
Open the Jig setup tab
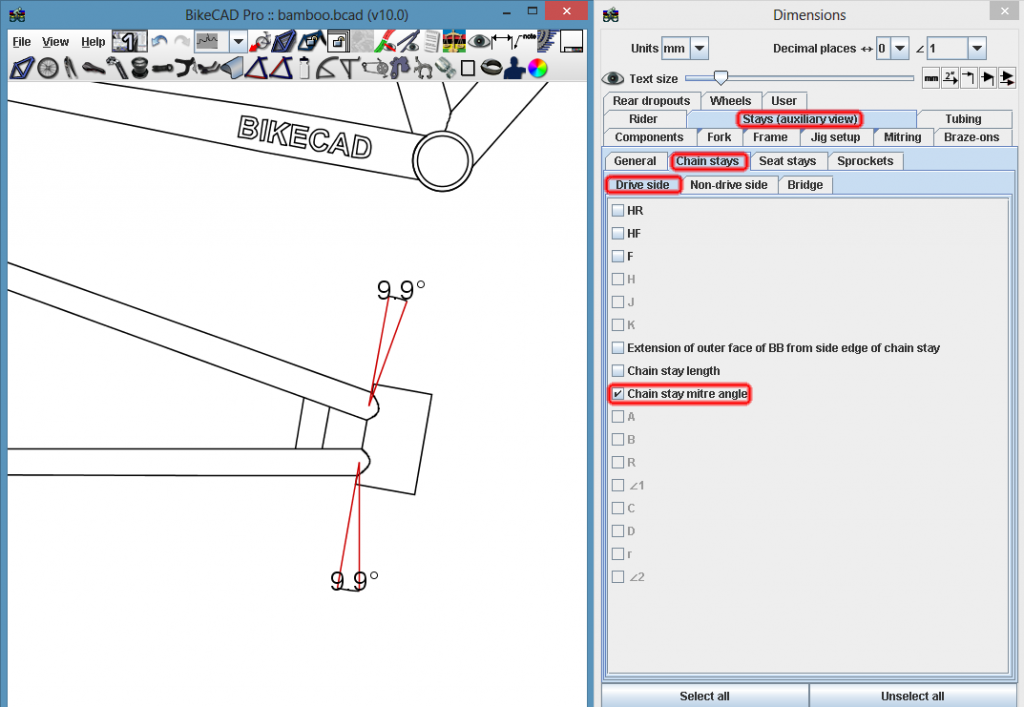click(x=835, y=137)
